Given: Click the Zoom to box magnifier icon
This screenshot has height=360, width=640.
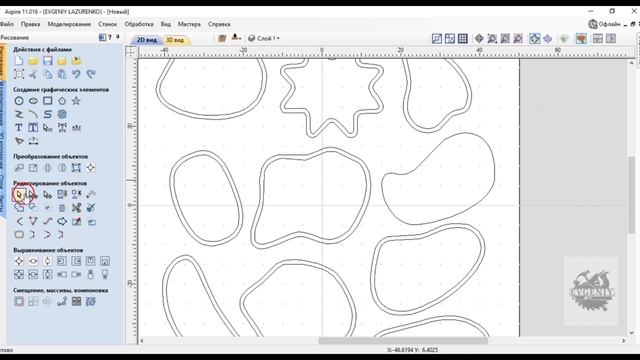Looking at the screenshot, I should 492,39.
